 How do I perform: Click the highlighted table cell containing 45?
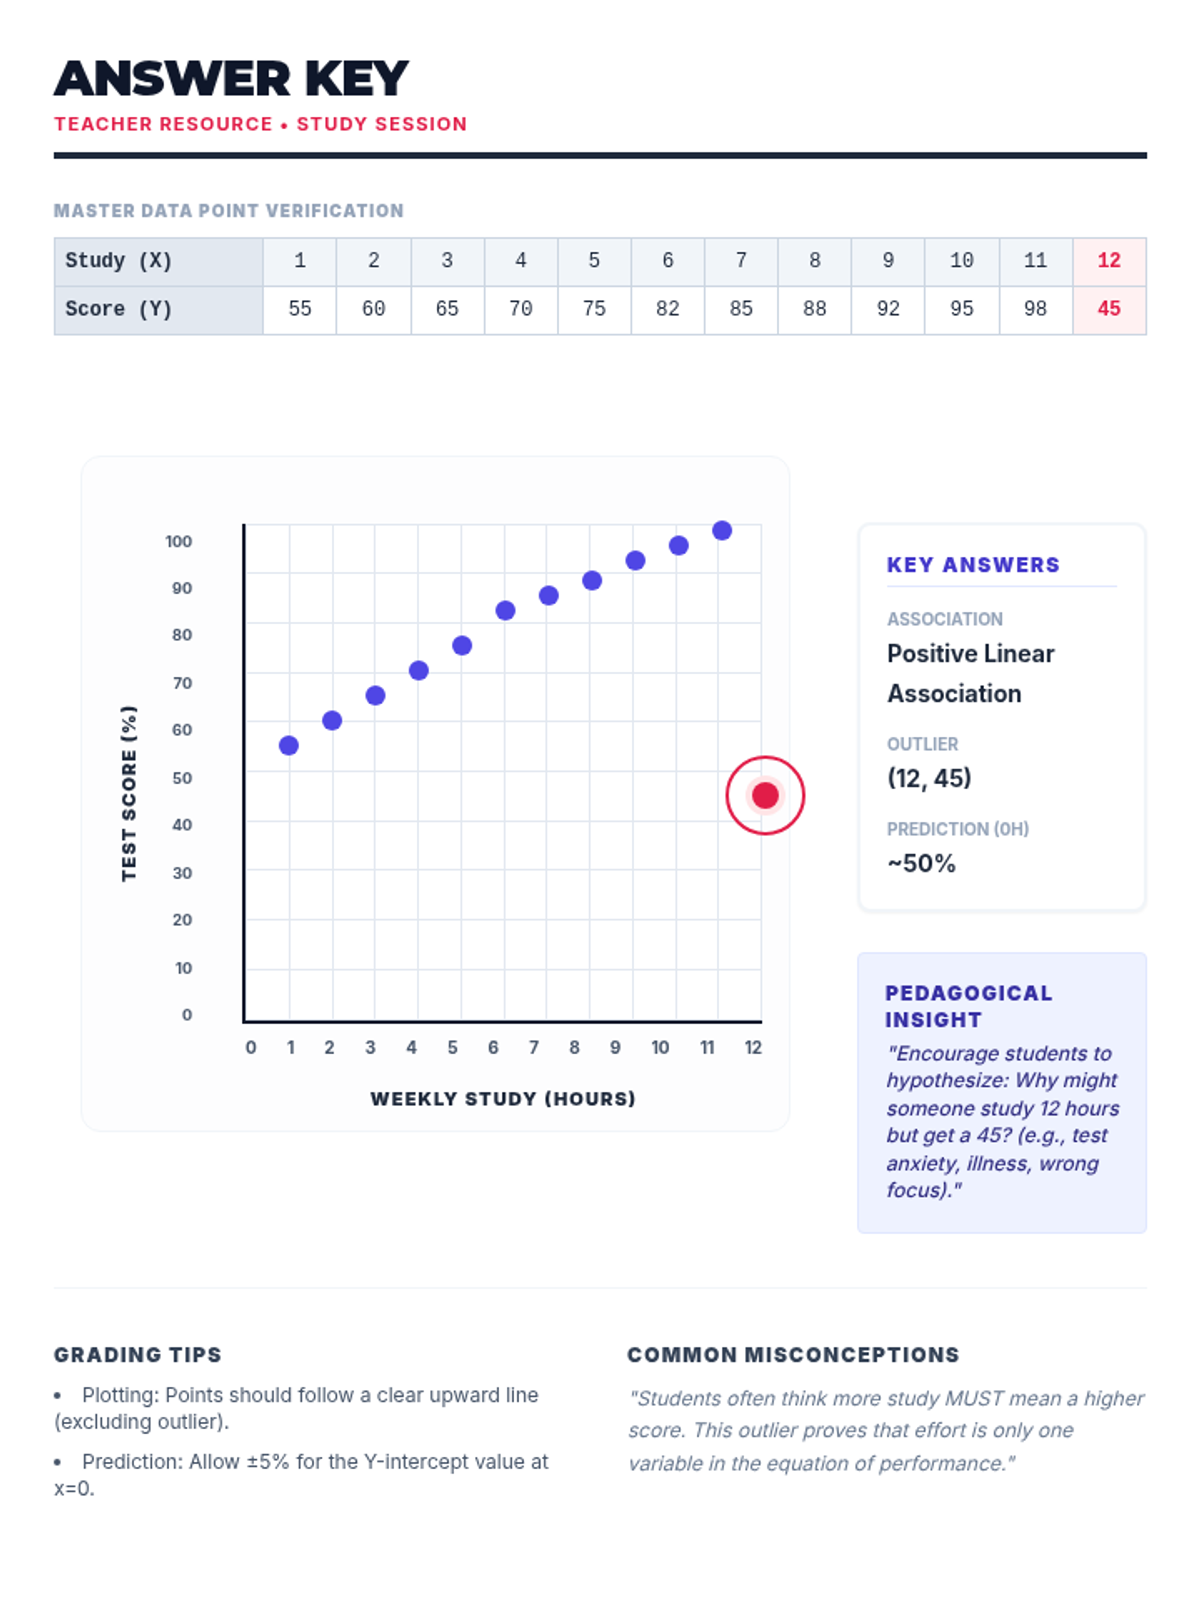pyautogui.click(x=1109, y=309)
